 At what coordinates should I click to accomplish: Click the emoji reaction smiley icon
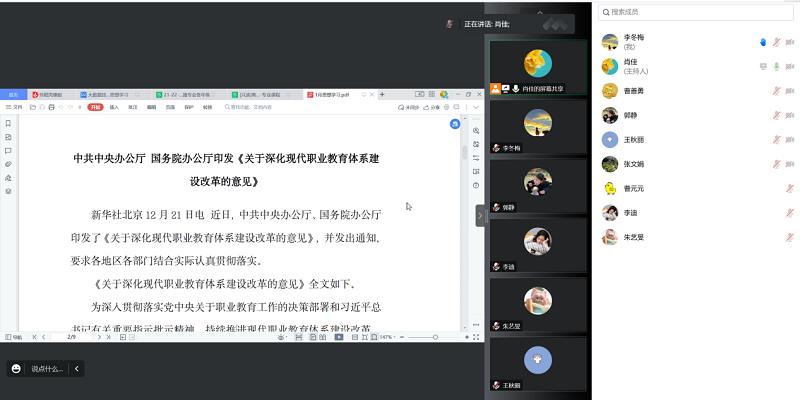pos(16,368)
